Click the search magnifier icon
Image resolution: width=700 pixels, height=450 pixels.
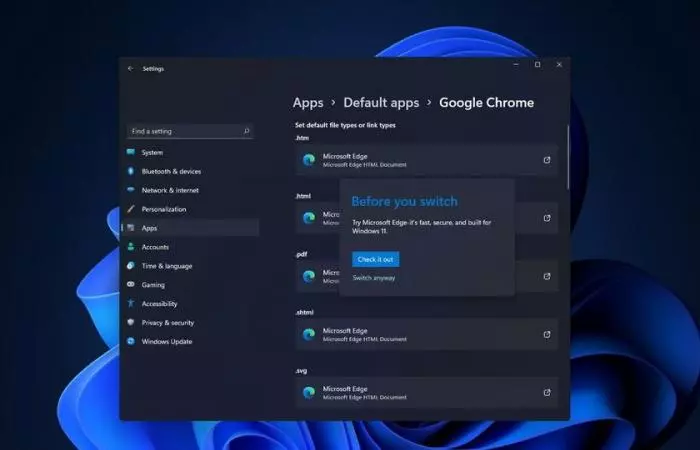point(246,131)
